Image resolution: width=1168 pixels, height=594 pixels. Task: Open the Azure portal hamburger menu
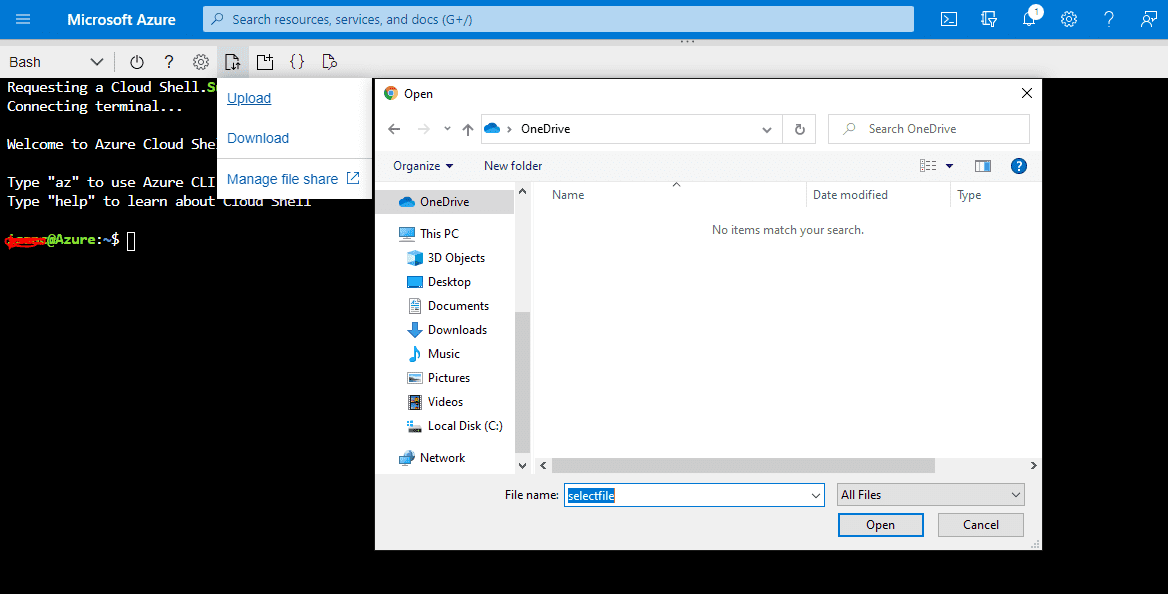pos(23,19)
